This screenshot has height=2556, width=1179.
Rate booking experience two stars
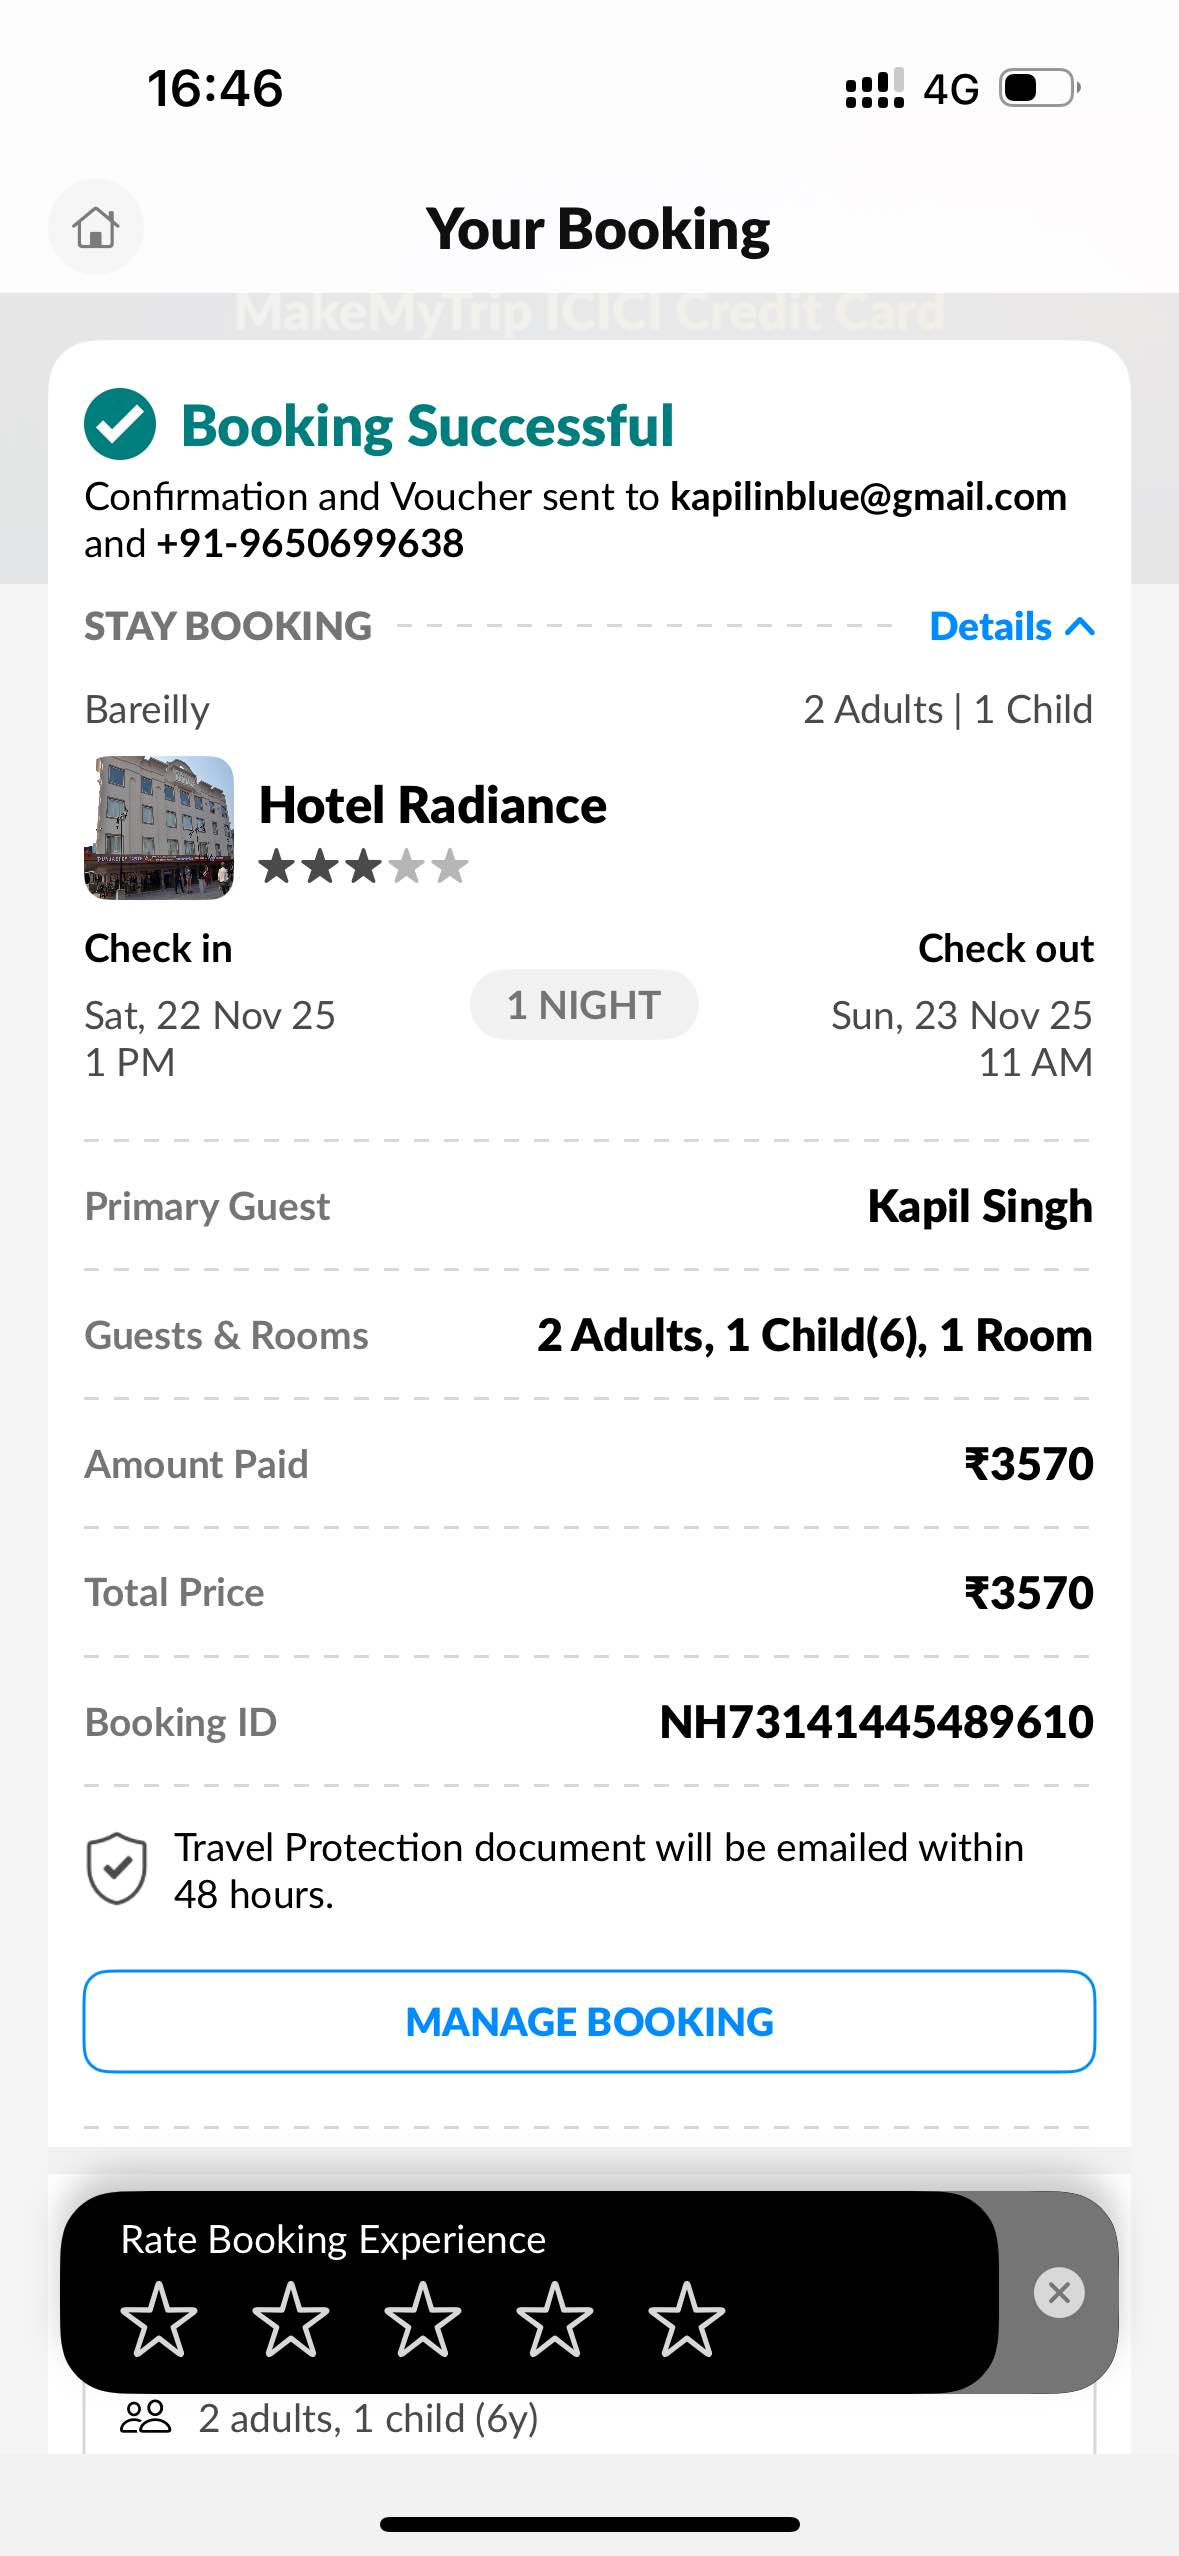tap(291, 2318)
